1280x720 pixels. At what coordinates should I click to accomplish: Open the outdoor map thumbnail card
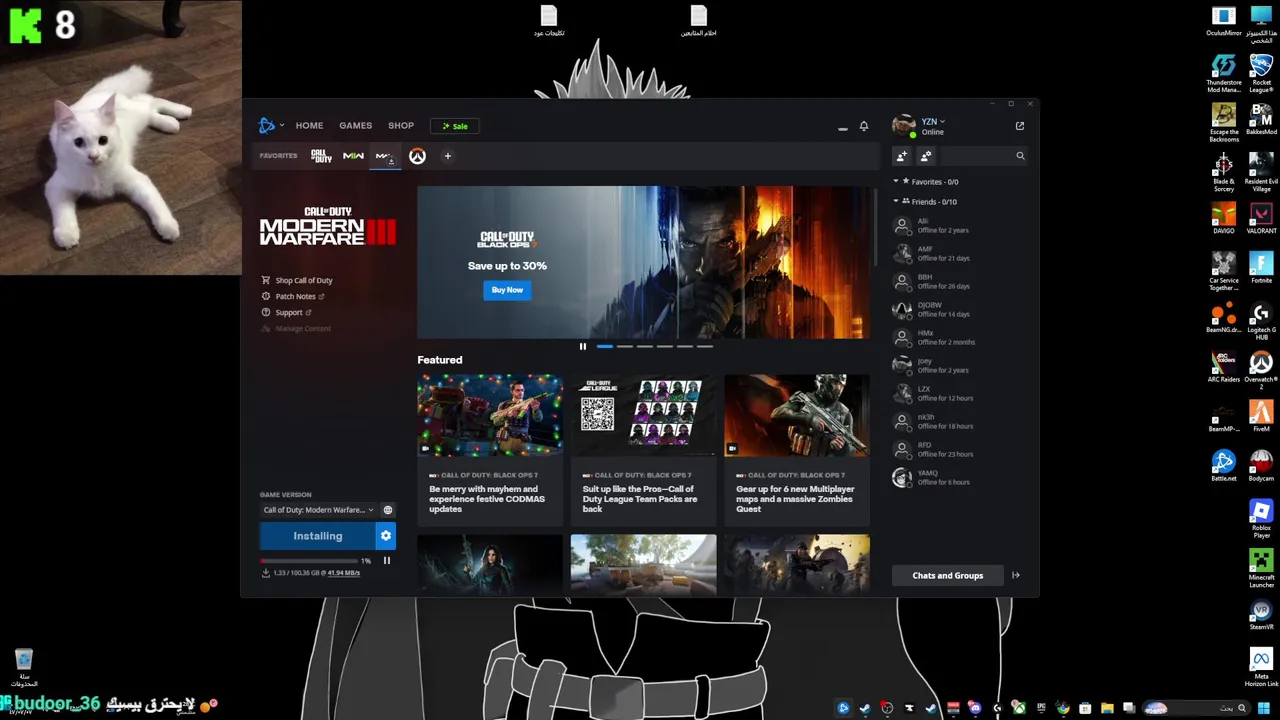pyautogui.click(x=643, y=564)
